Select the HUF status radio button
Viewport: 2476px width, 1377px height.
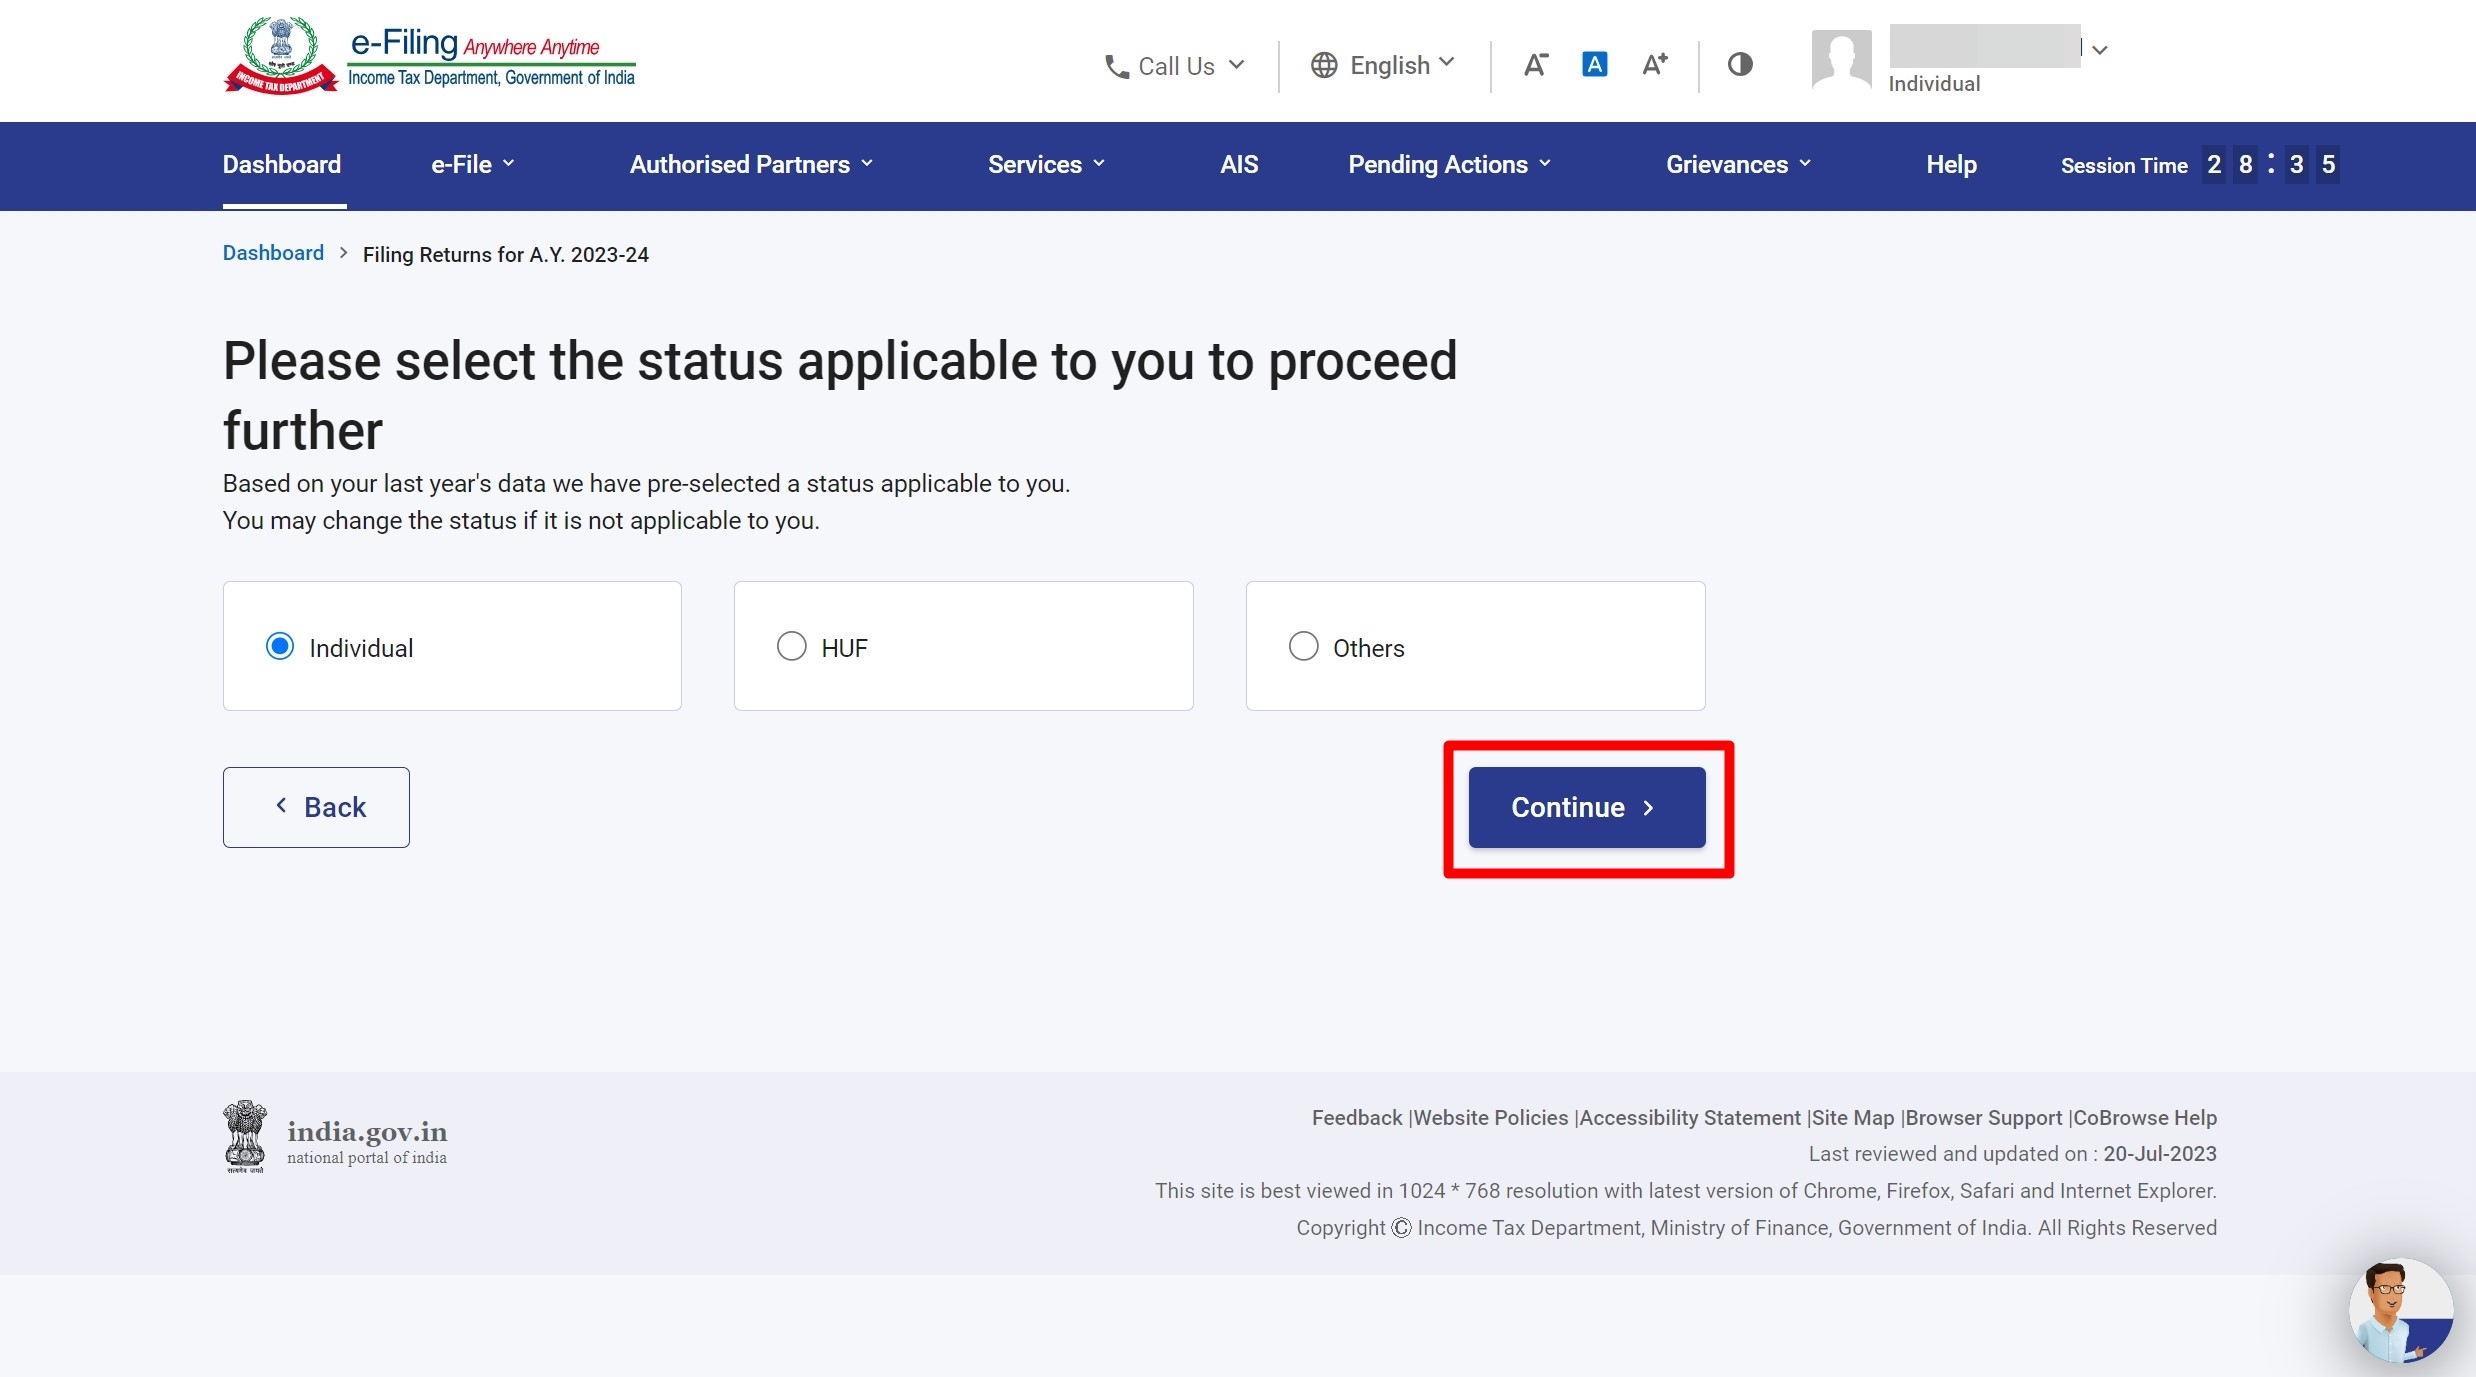tap(791, 646)
